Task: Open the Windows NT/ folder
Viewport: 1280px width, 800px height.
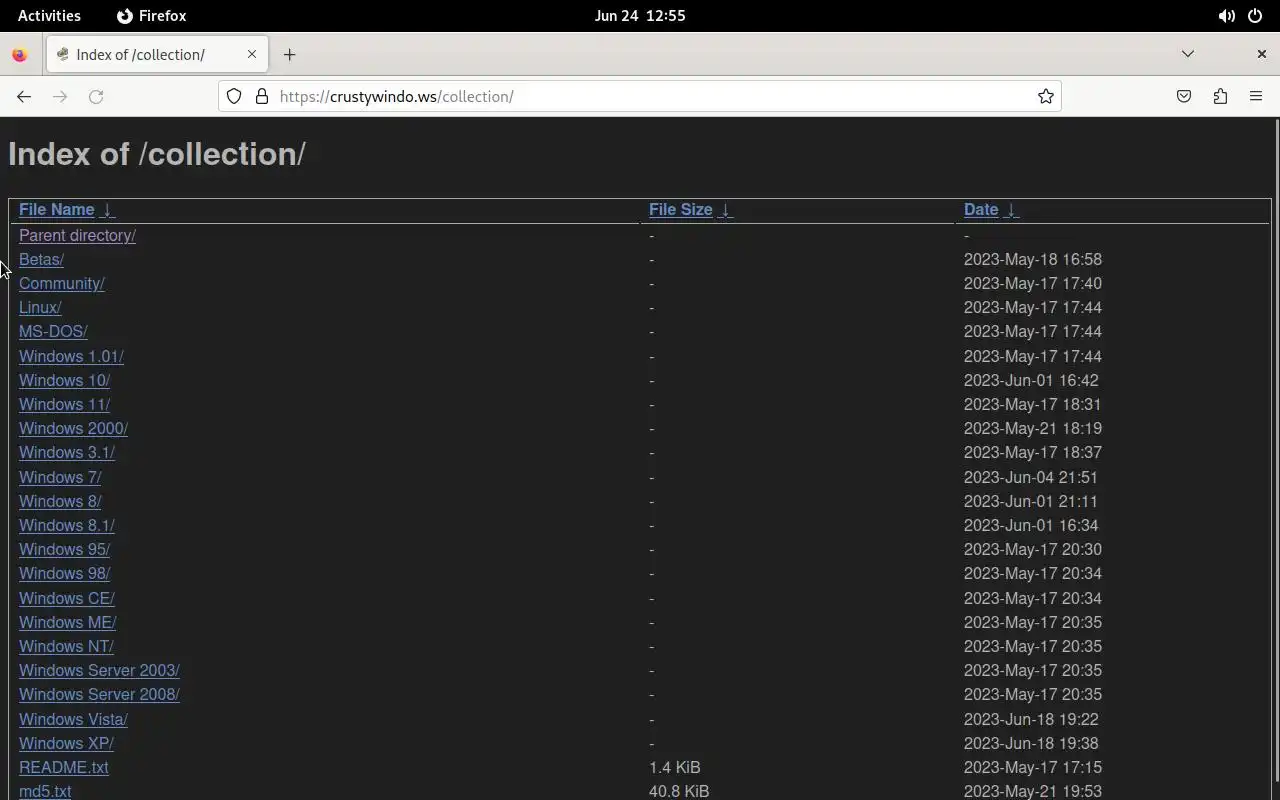Action: (x=66, y=646)
